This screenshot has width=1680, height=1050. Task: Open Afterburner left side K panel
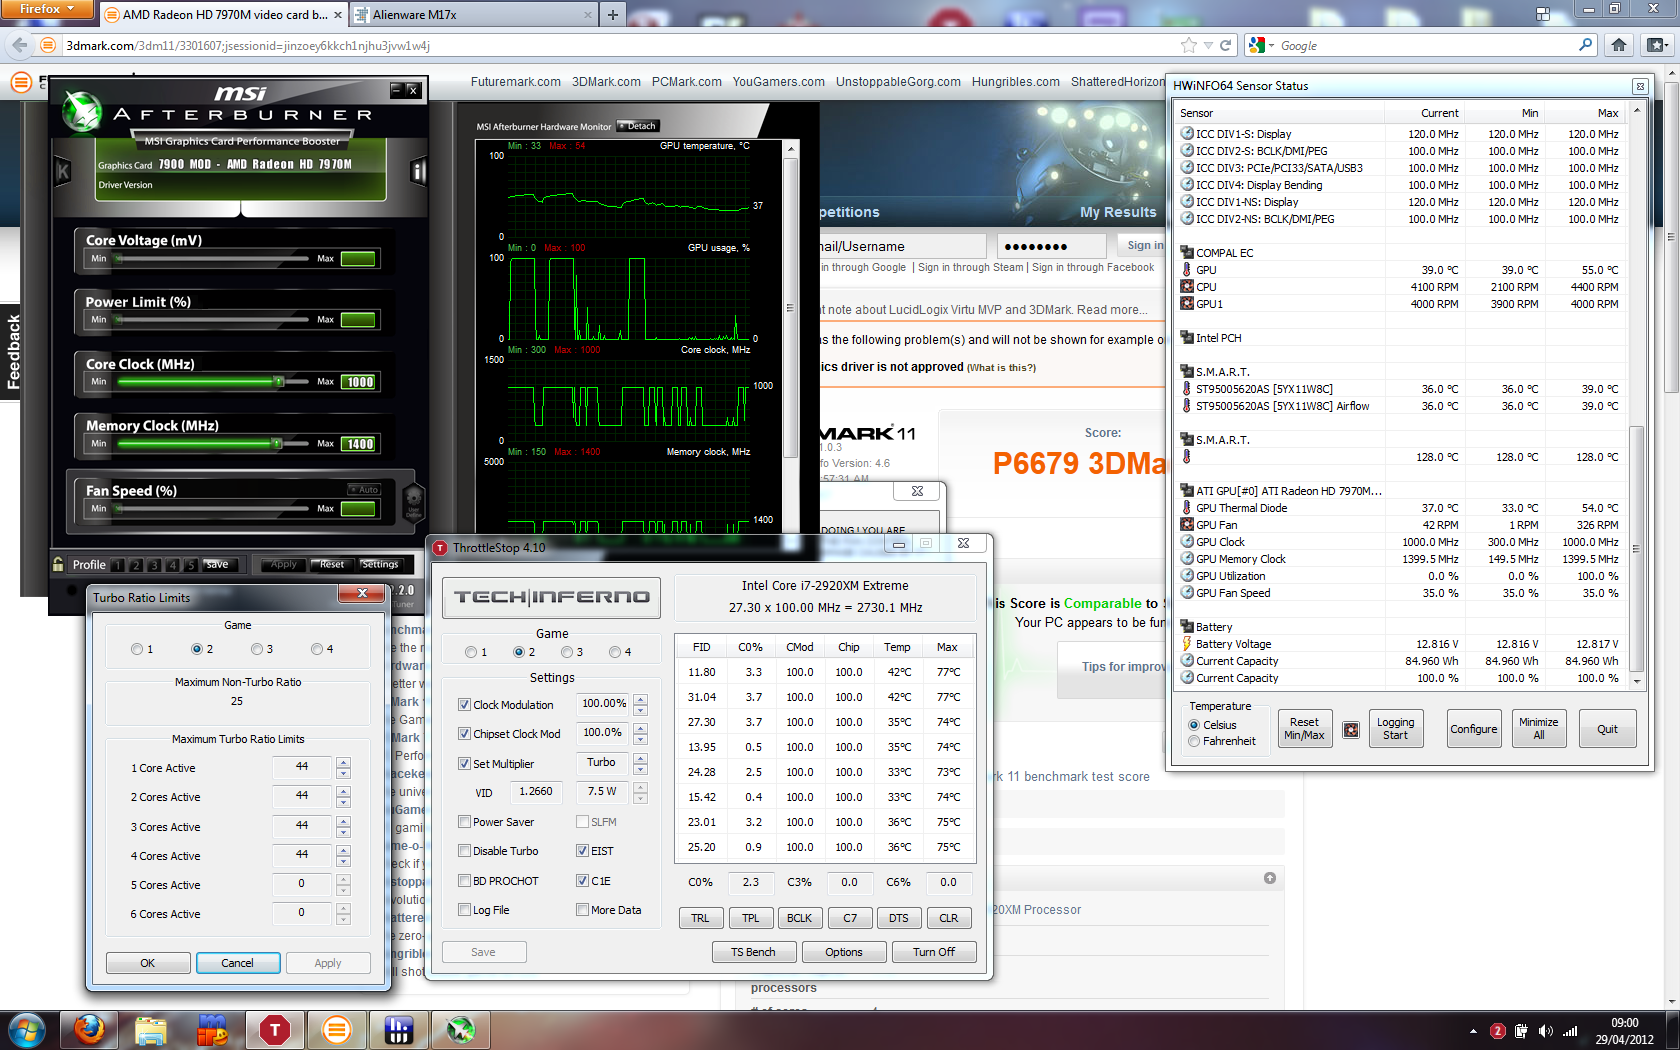(x=63, y=171)
